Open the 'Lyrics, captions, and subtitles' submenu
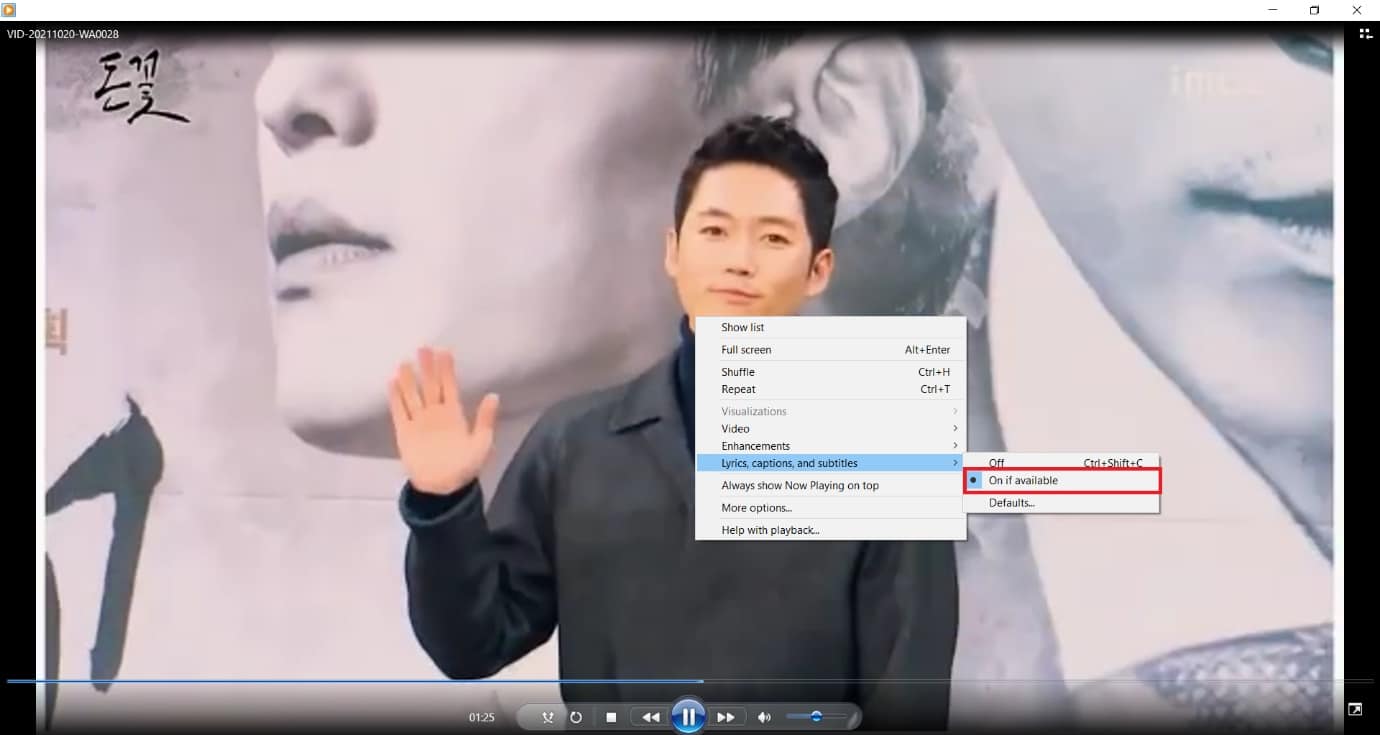1380x735 pixels. point(791,462)
